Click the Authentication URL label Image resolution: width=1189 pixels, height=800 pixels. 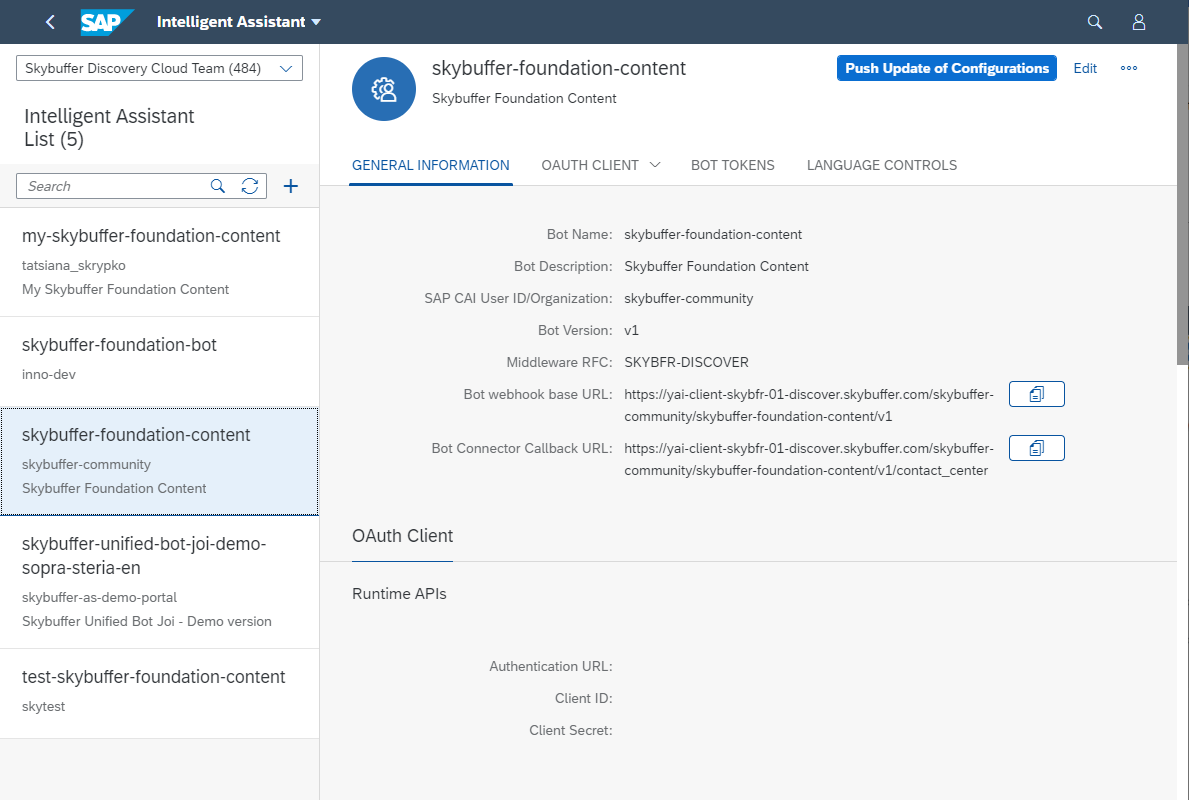tap(551, 667)
